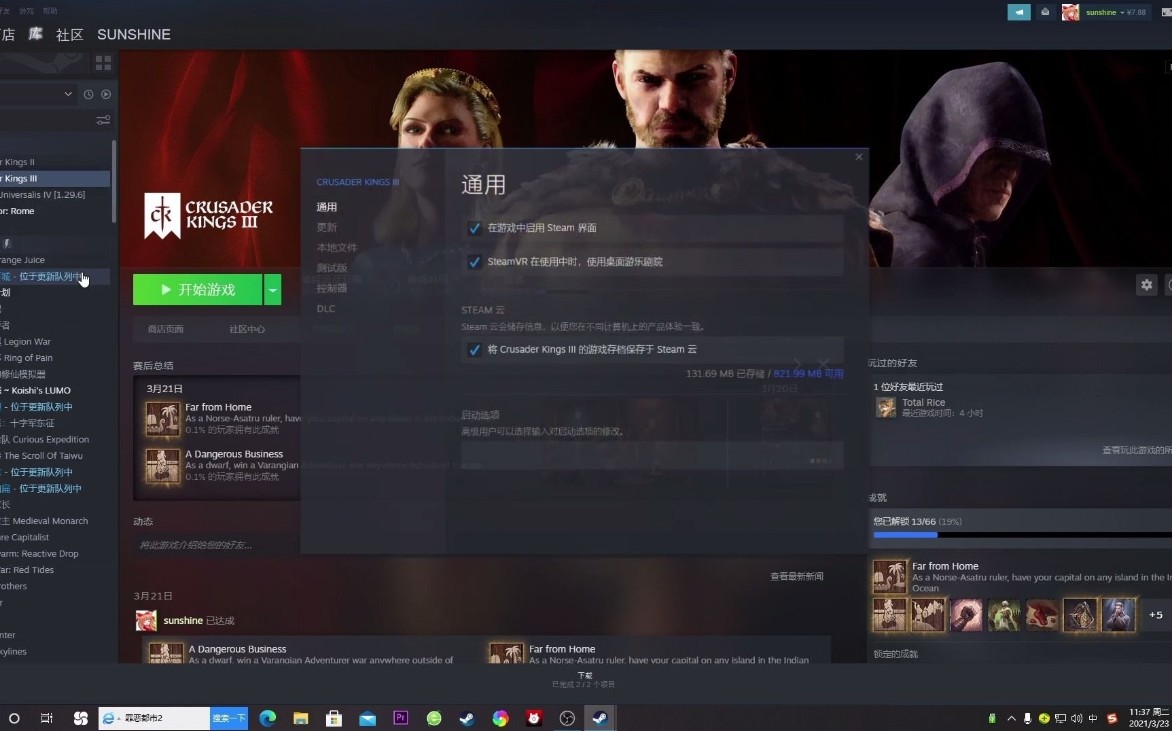The height and width of the screenshot is (731, 1173).
Task: Open the advanced filter sliders icon
Action: click(x=103, y=120)
